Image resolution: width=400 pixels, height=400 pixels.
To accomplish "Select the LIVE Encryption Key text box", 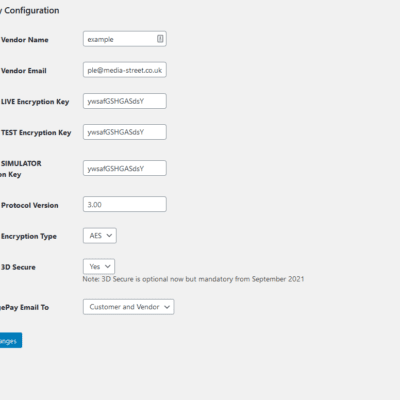I will coord(125,101).
